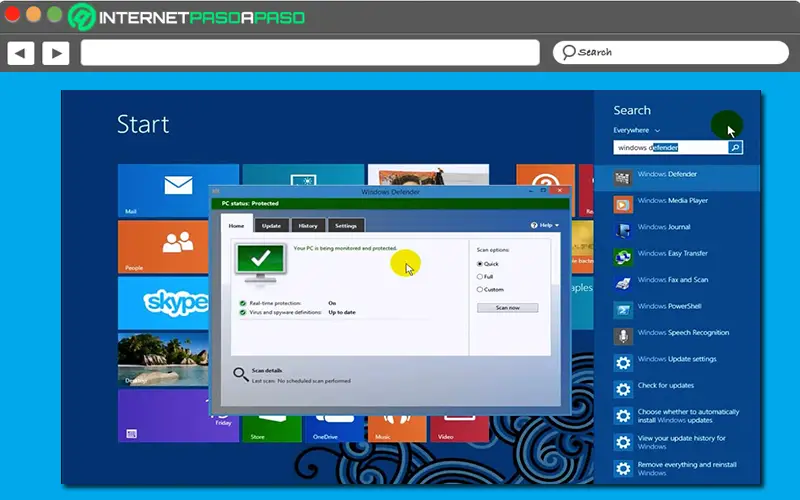Open Windows Journal result icon

[622, 231]
